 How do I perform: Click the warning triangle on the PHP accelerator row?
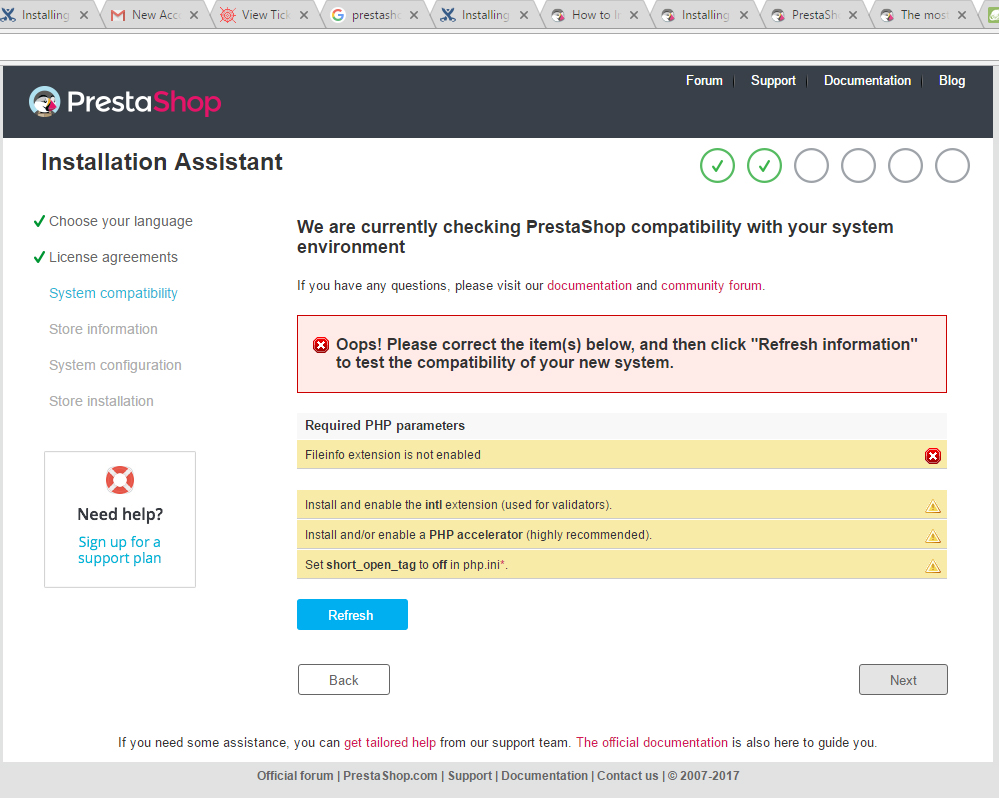pos(932,535)
